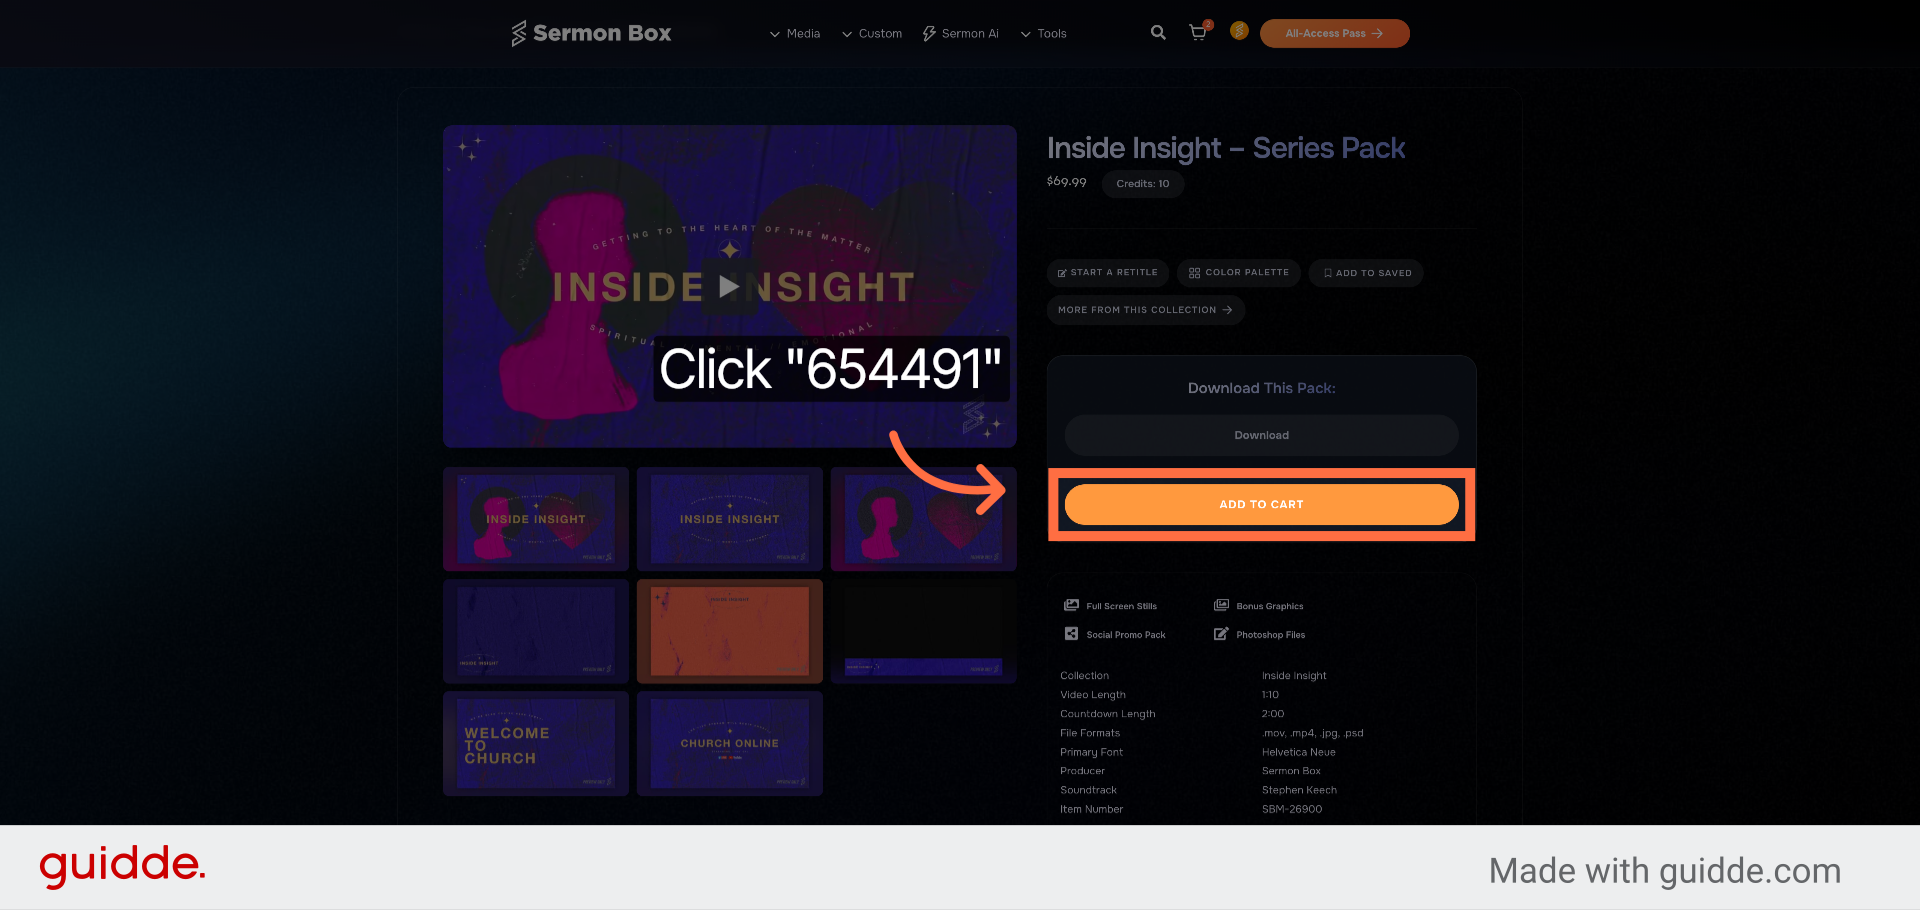Click the Social Promo Pack icon

[x=1071, y=634]
